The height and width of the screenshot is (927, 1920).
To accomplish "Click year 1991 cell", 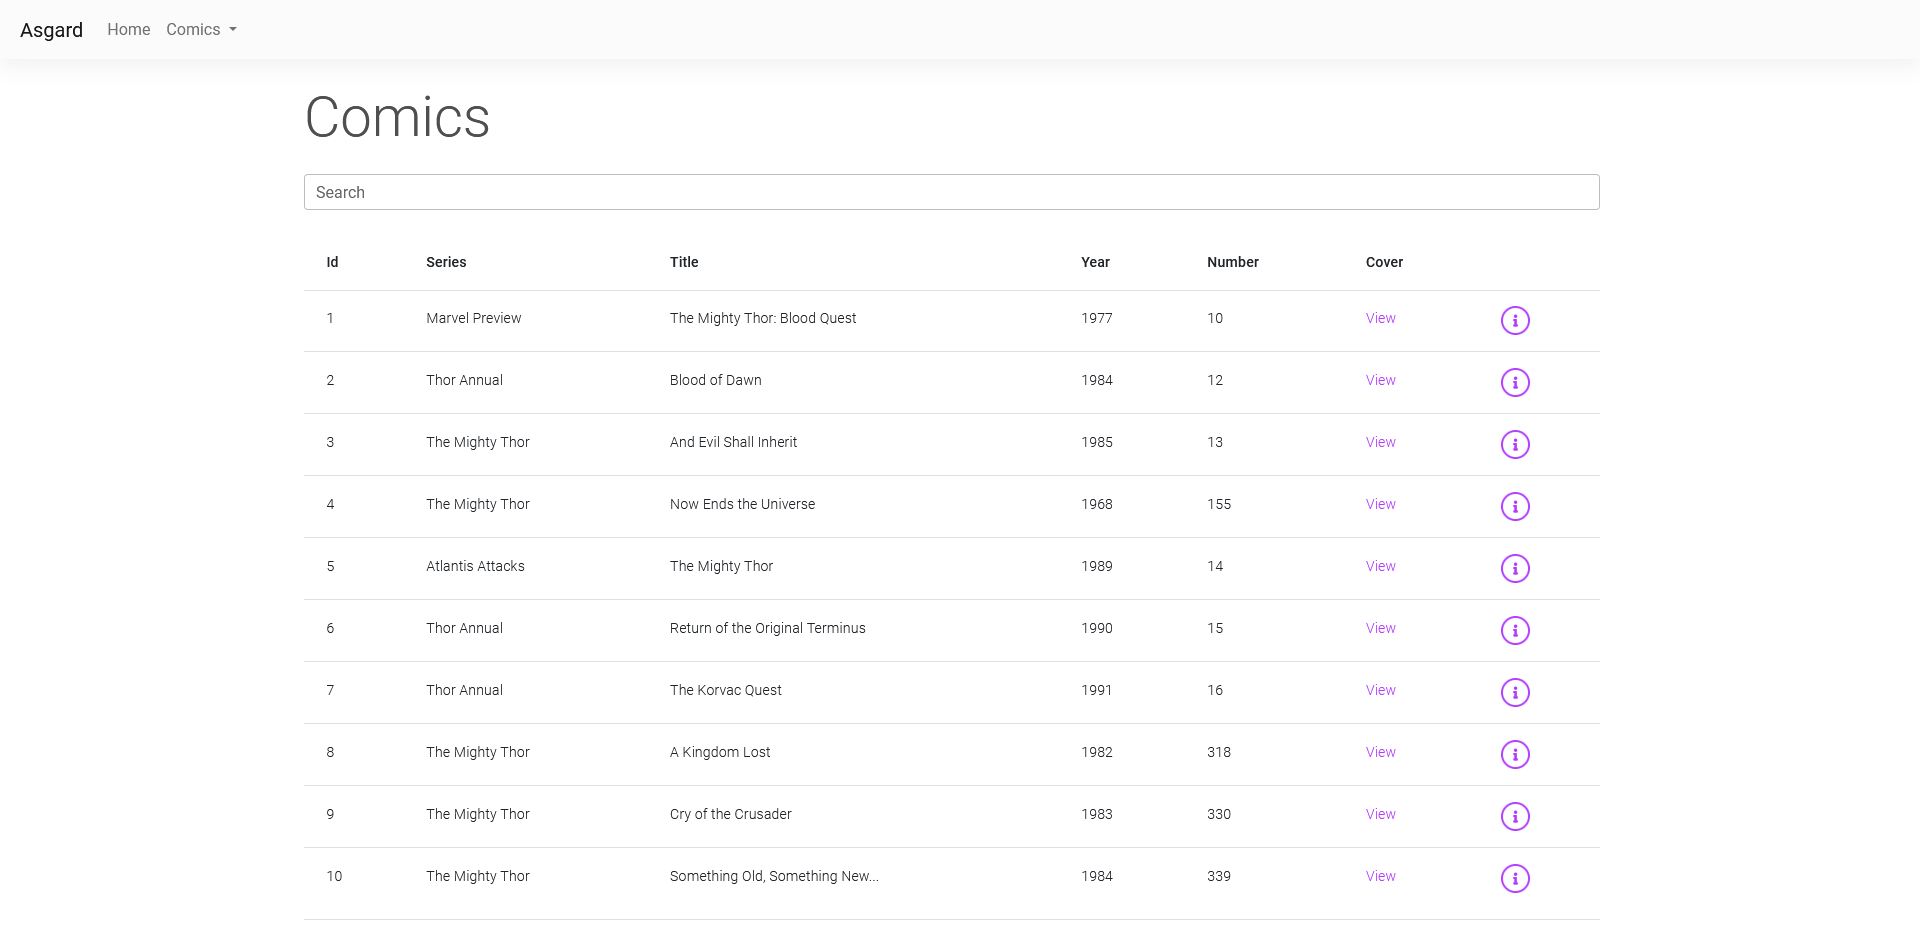I will click(x=1096, y=690).
